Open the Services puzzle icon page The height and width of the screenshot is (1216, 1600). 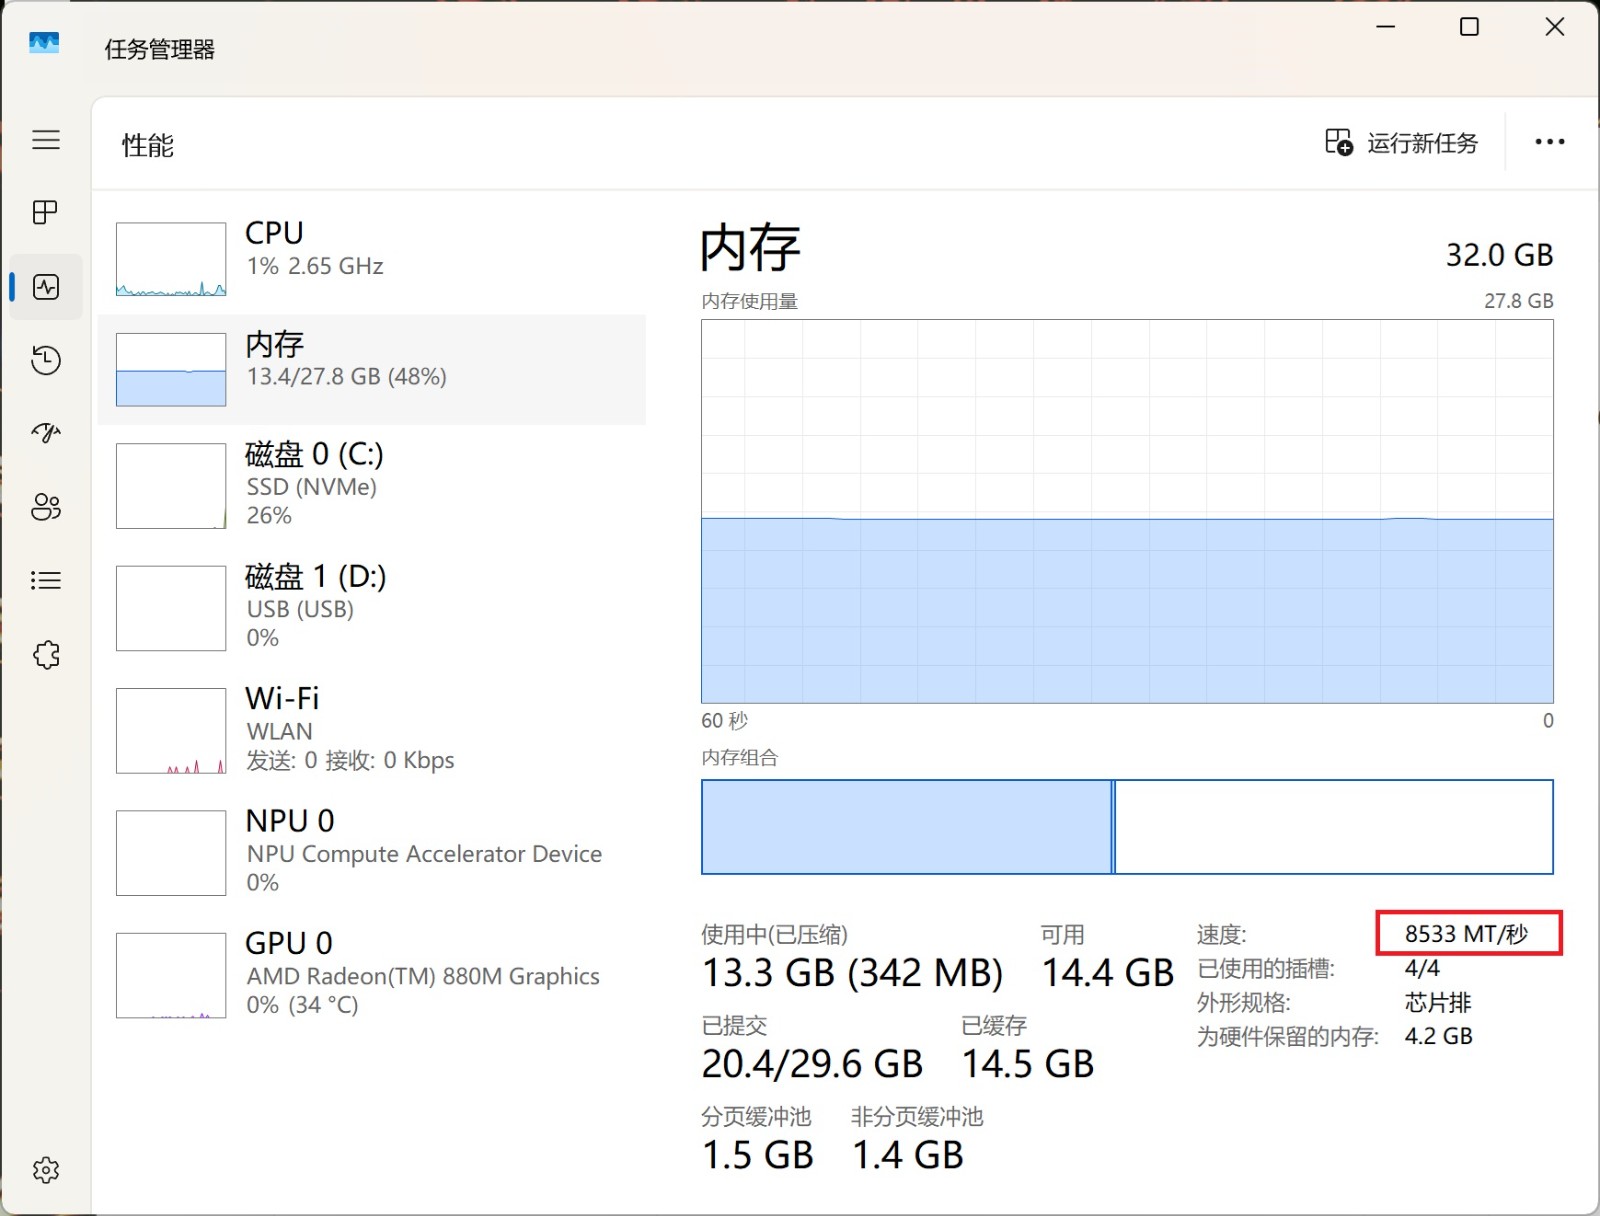[46, 655]
